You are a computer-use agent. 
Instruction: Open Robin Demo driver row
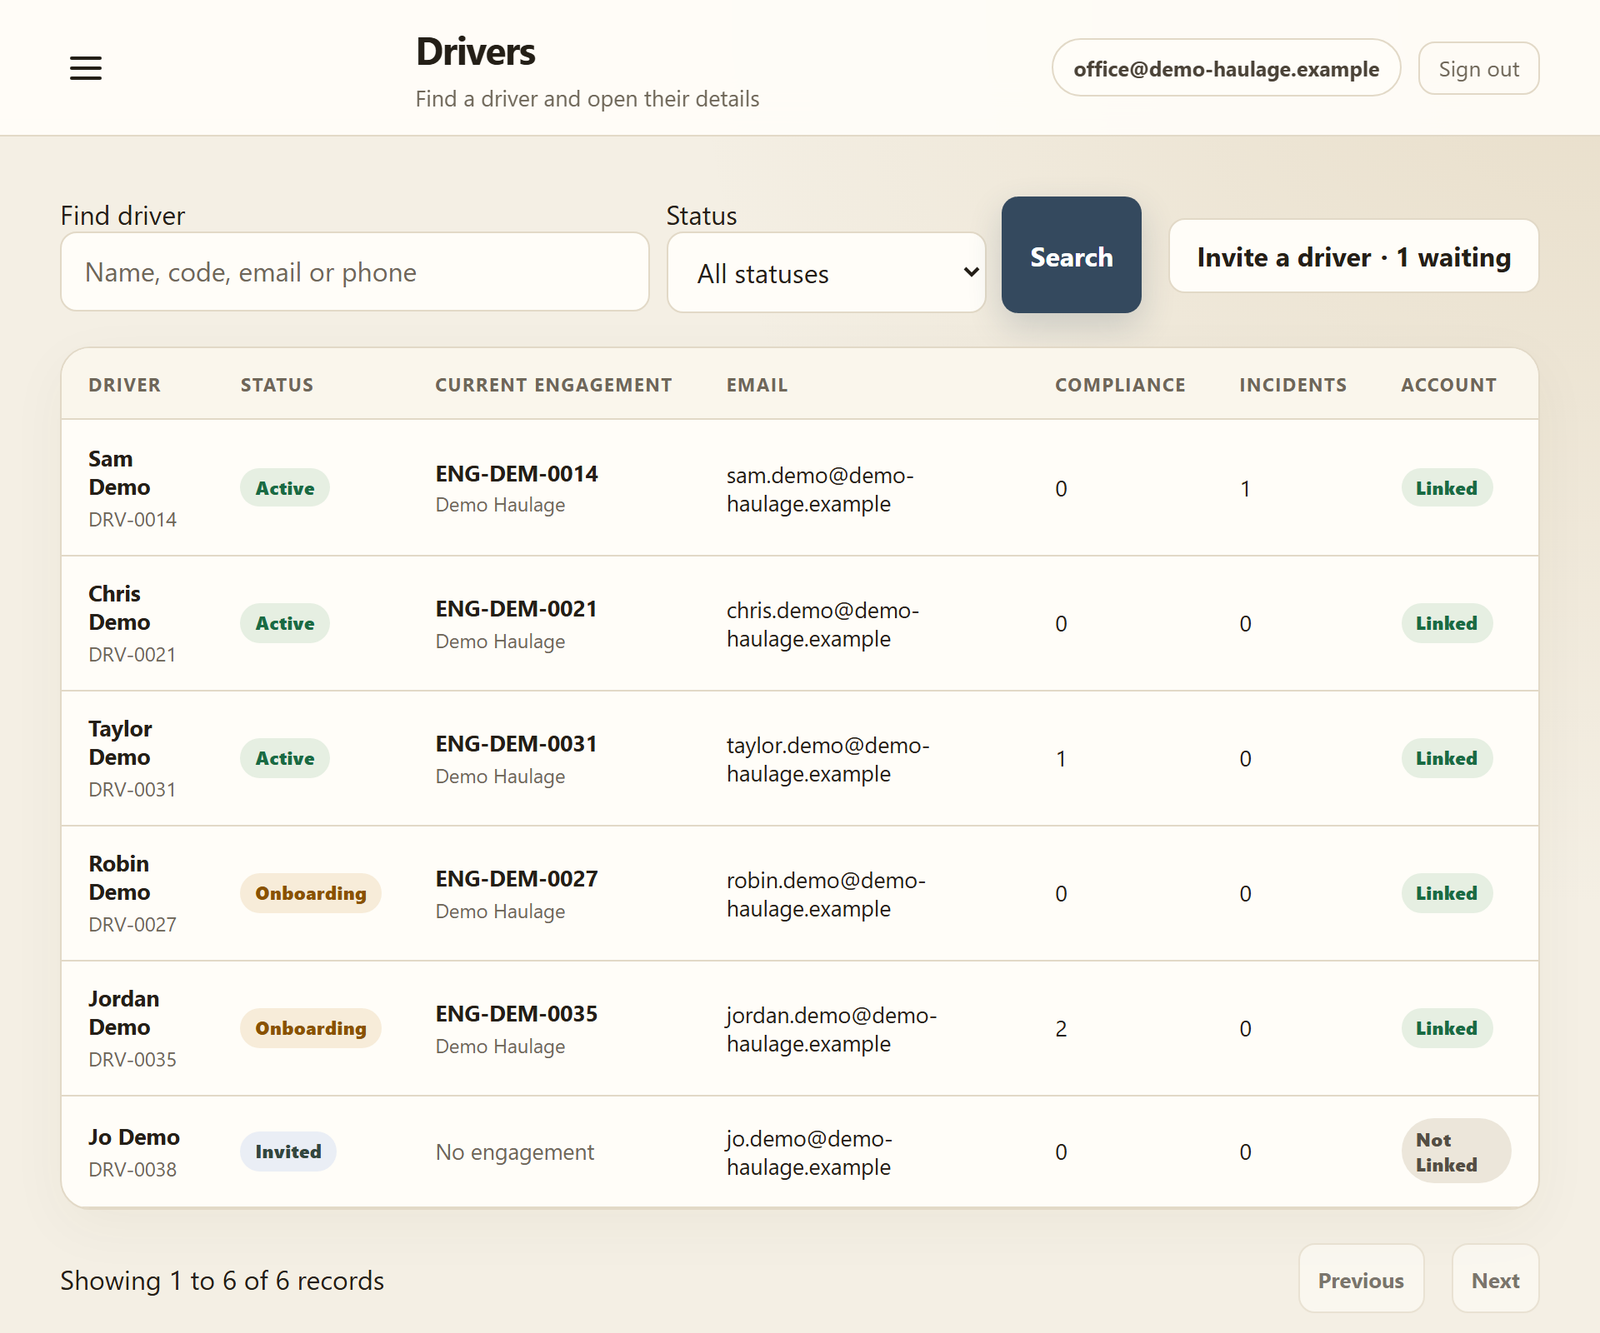point(800,893)
